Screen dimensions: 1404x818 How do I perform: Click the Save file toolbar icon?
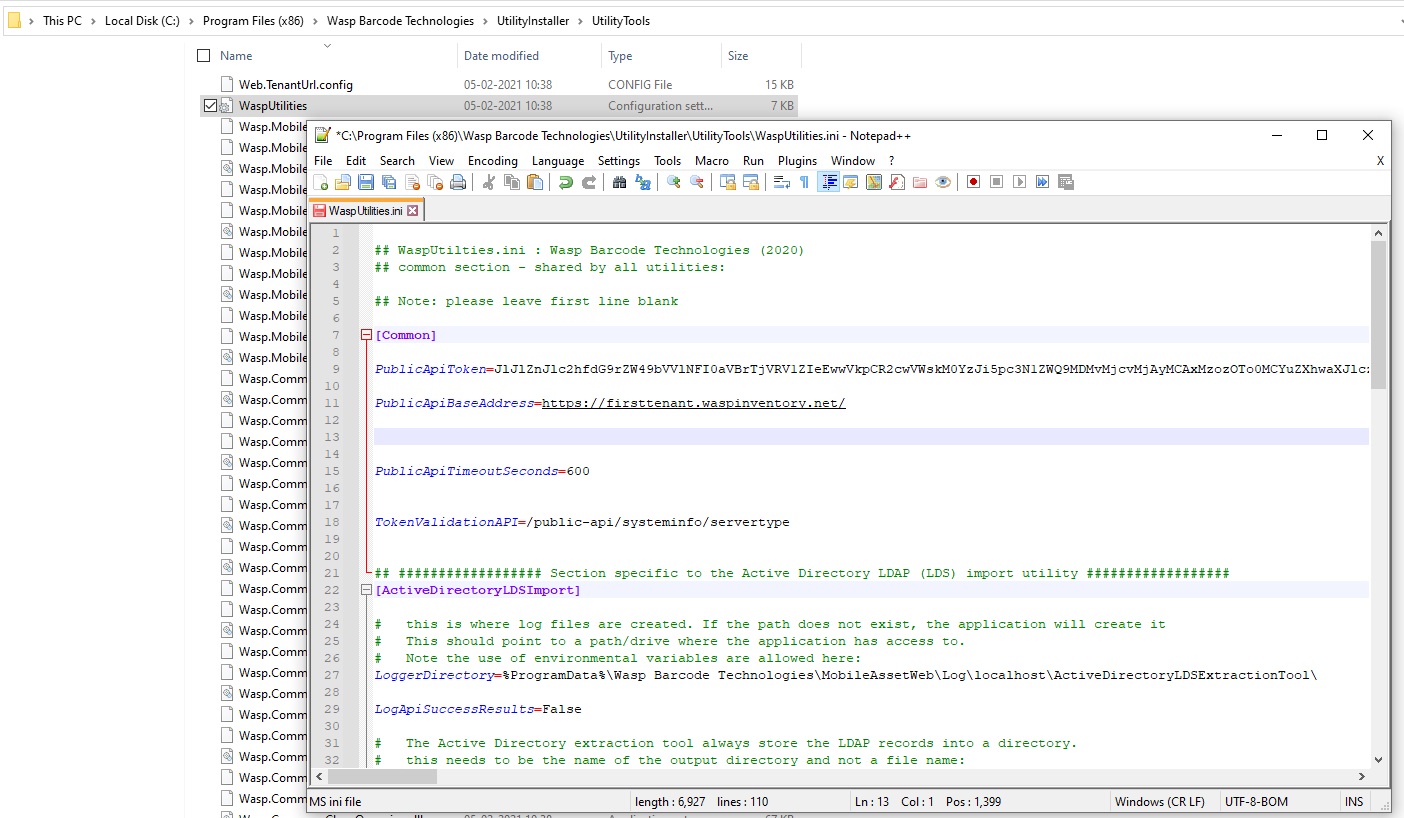tap(366, 182)
